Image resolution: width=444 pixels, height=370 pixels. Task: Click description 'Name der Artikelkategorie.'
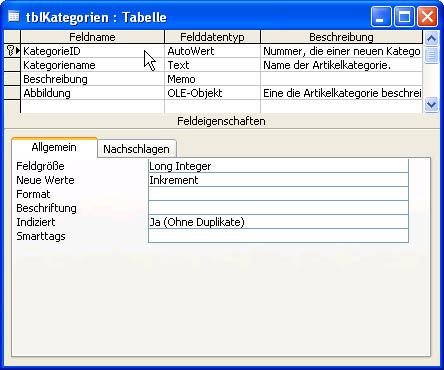click(x=341, y=65)
